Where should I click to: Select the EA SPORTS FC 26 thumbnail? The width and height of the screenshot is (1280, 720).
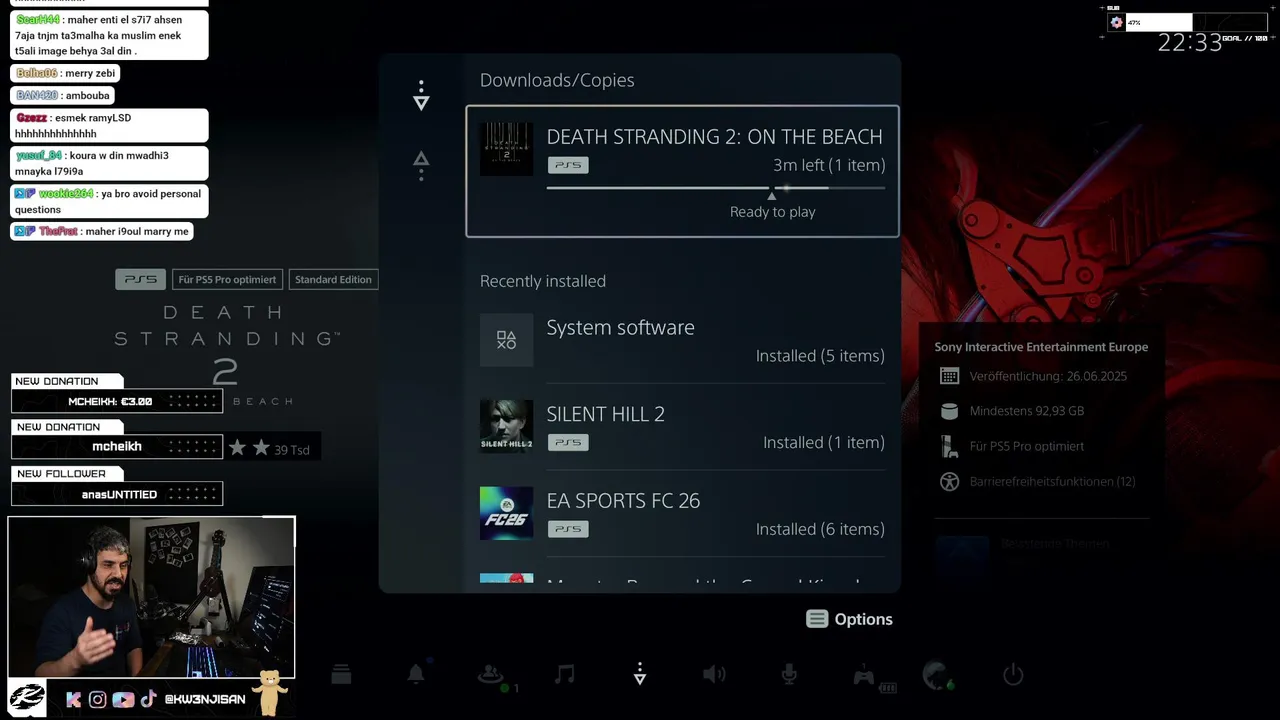tap(506, 513)
